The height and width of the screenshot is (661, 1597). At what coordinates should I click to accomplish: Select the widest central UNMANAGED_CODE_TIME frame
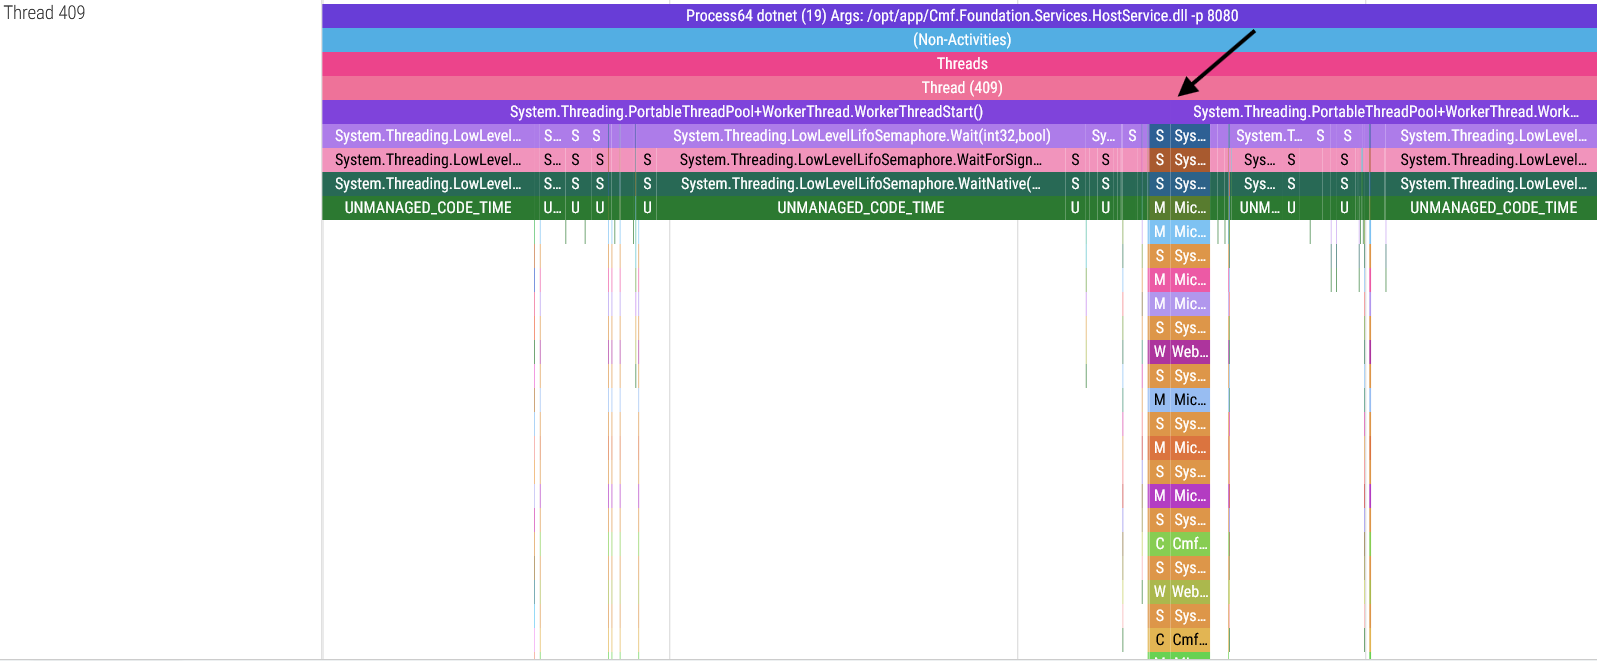pos(860,208)
